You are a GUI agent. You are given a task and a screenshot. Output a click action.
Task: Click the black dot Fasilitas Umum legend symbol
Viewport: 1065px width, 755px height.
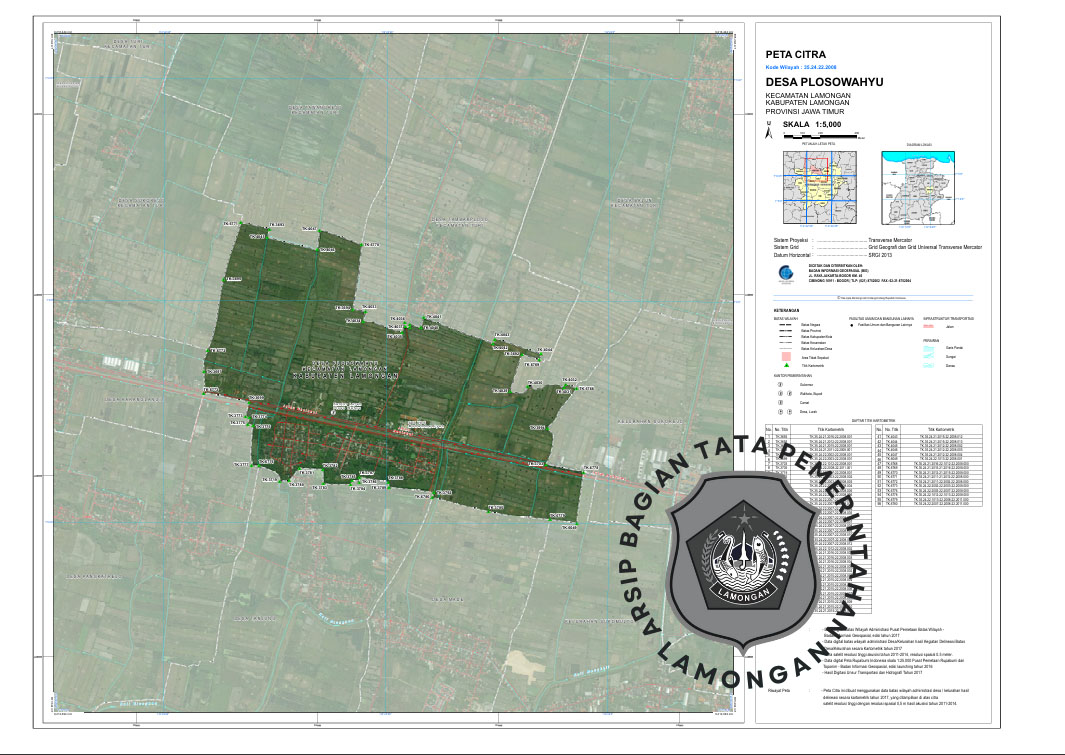(851, 325)
